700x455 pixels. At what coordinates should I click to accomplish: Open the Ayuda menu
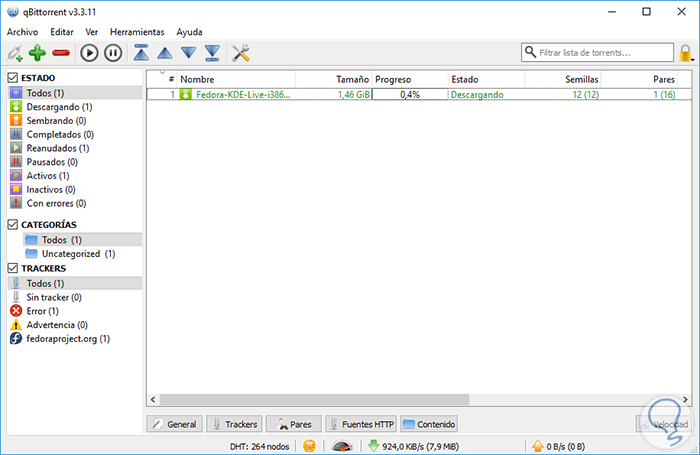(x=189, y=32)
